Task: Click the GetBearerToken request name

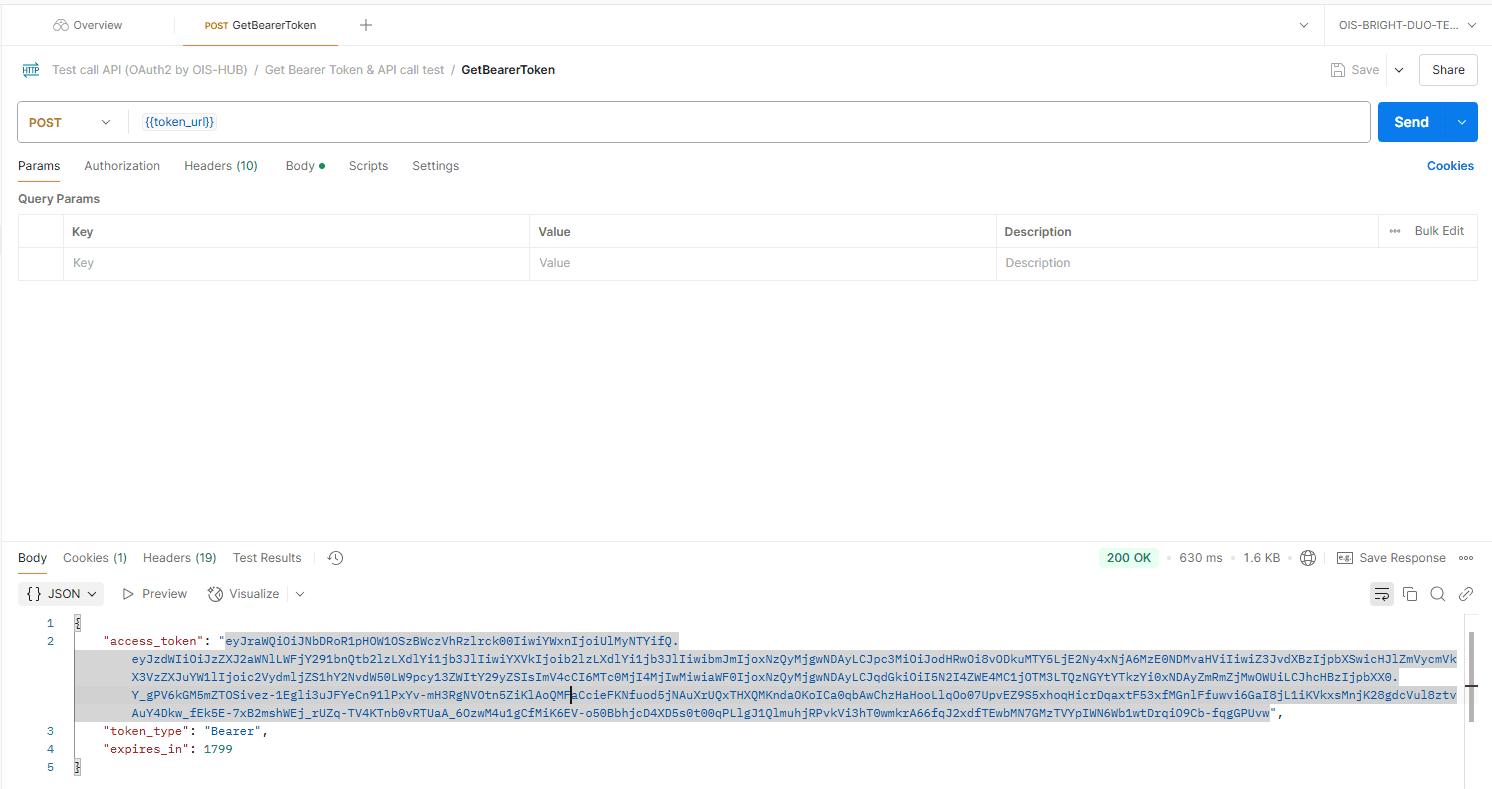Action: coord(508,70)
